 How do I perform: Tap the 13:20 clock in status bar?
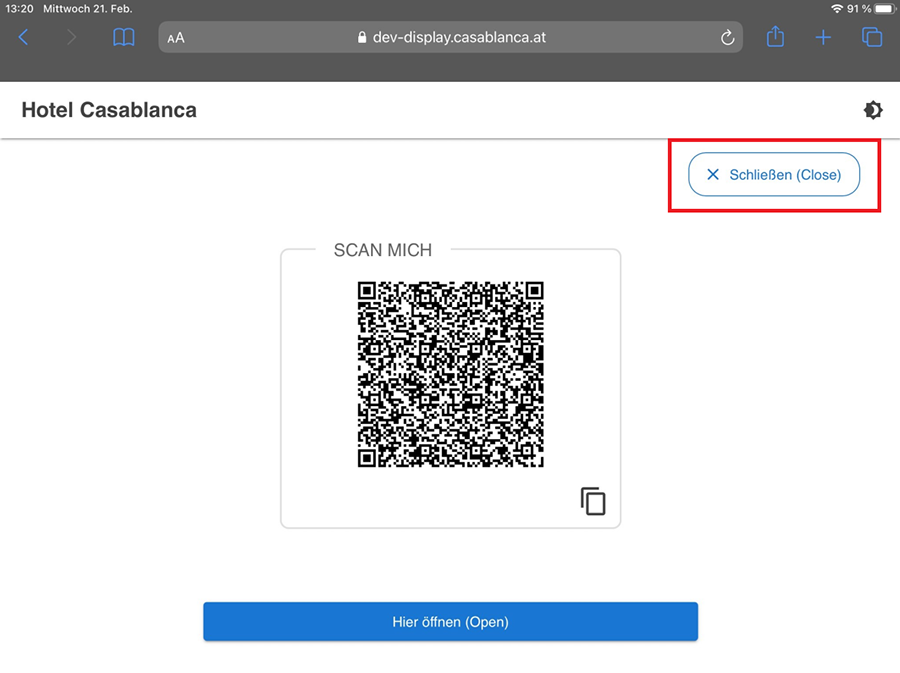click(x=19, y=8)
